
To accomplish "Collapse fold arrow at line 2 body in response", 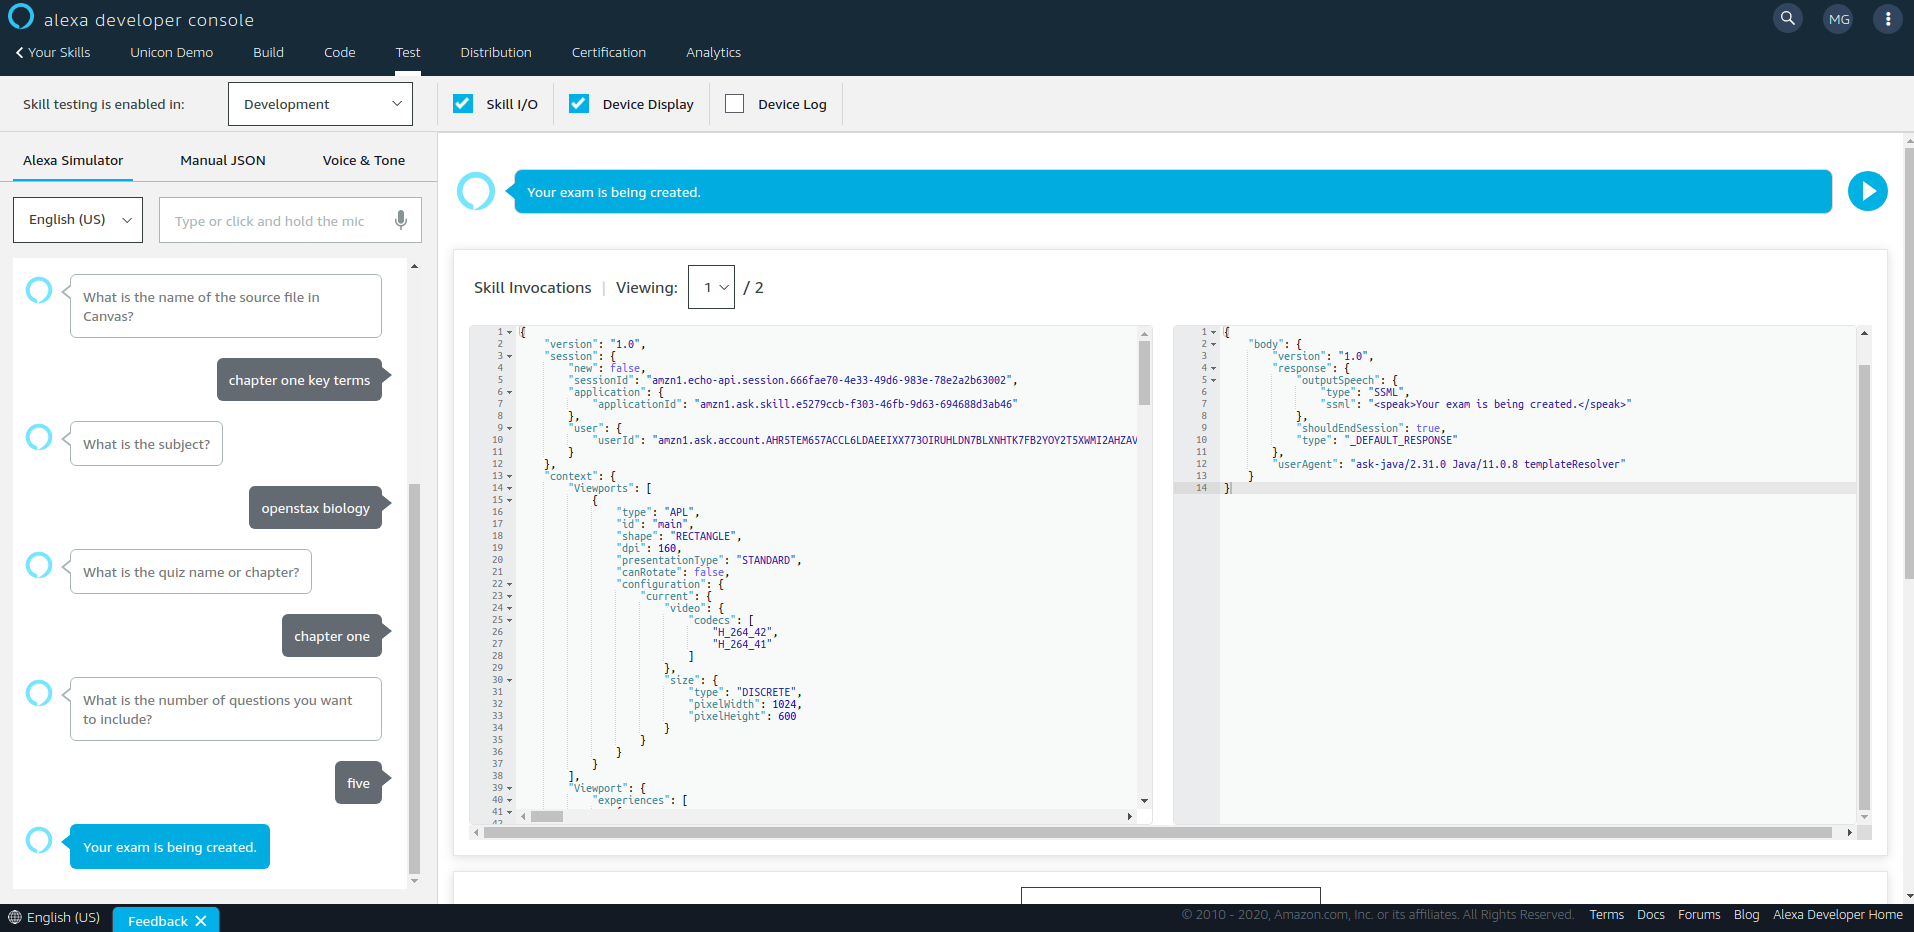I will [x=1214, y=344].
